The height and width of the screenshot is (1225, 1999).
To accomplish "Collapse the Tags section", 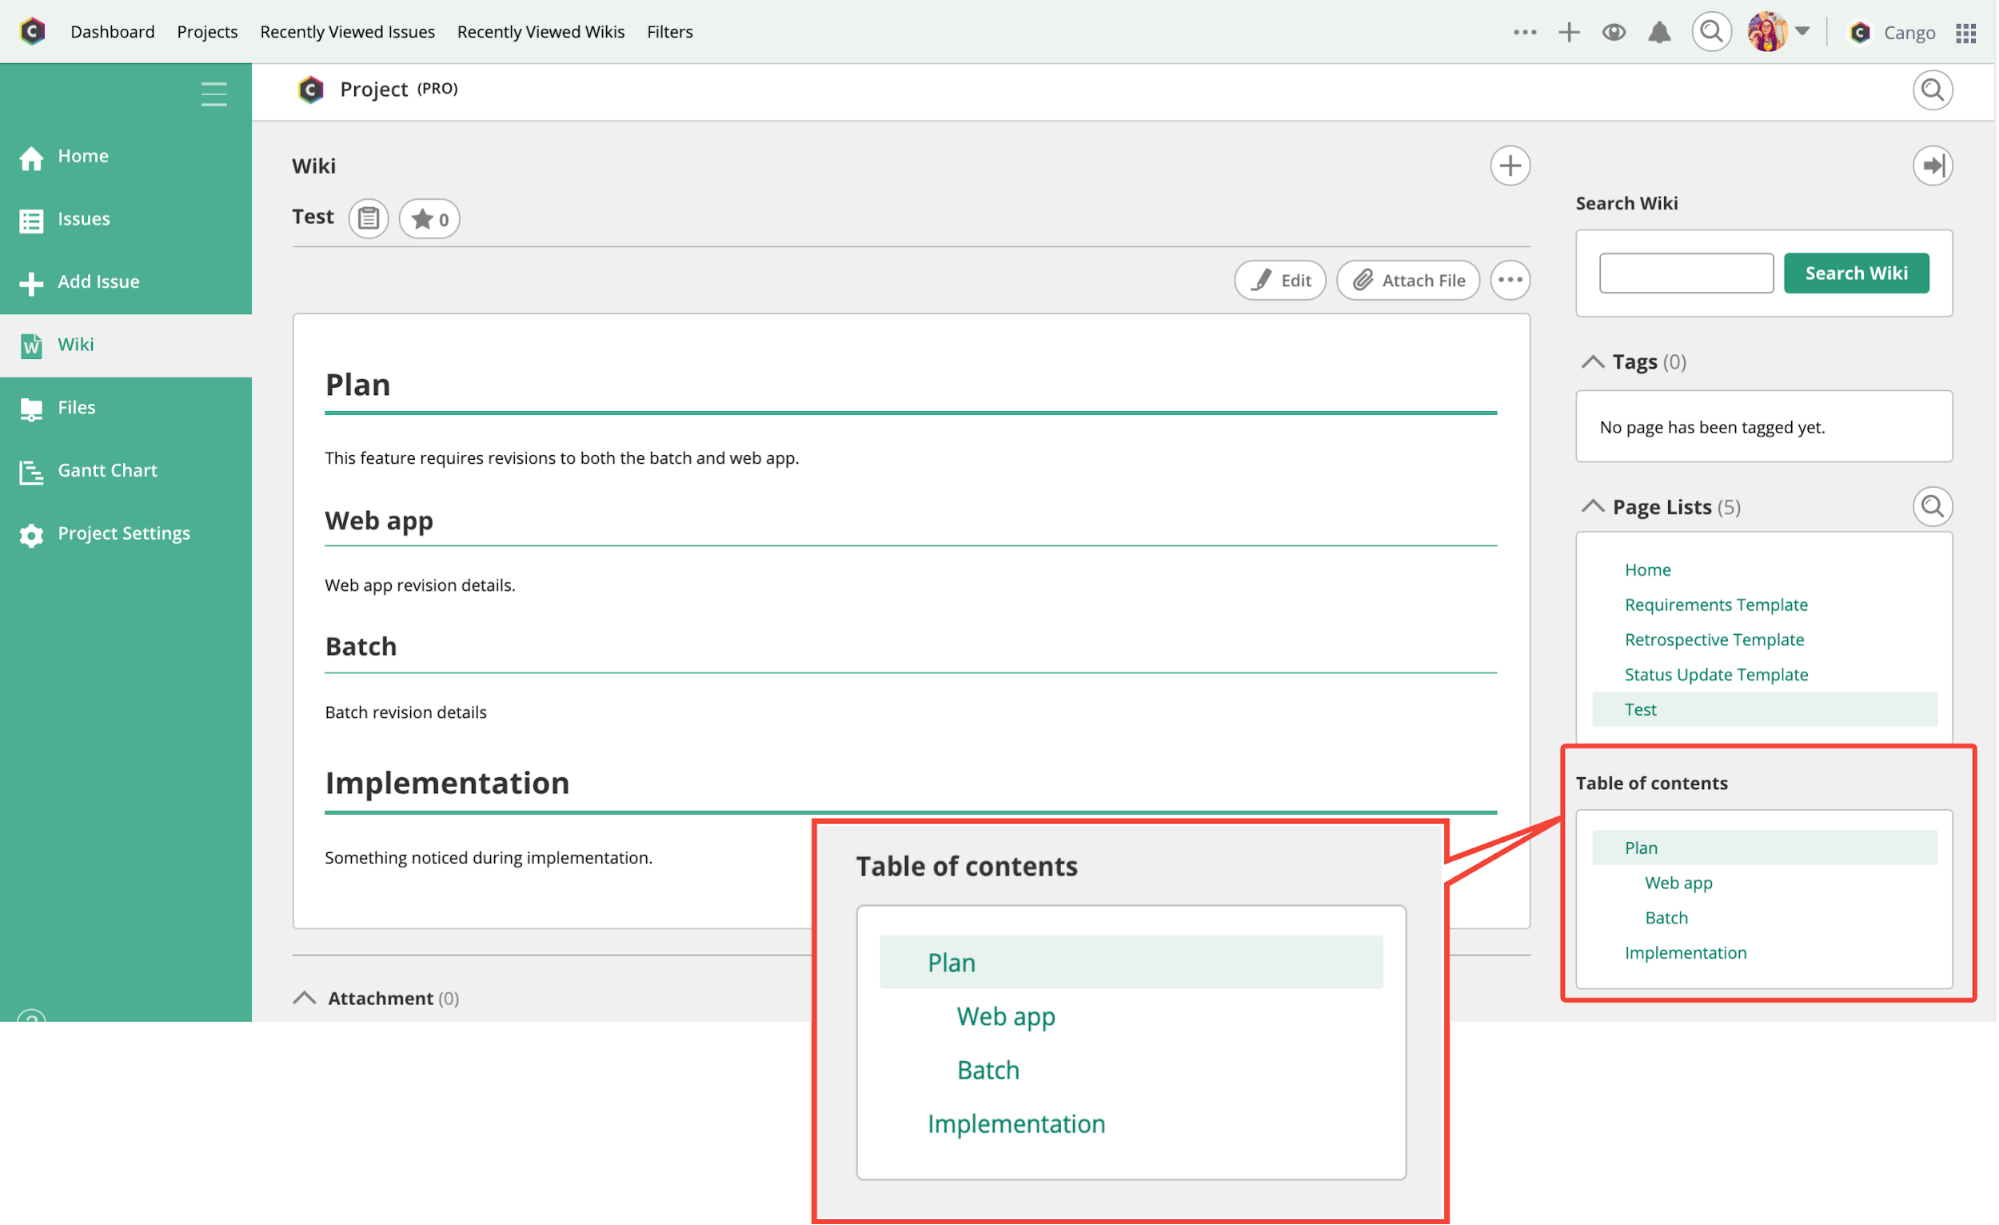I will tap(1592, 362).
